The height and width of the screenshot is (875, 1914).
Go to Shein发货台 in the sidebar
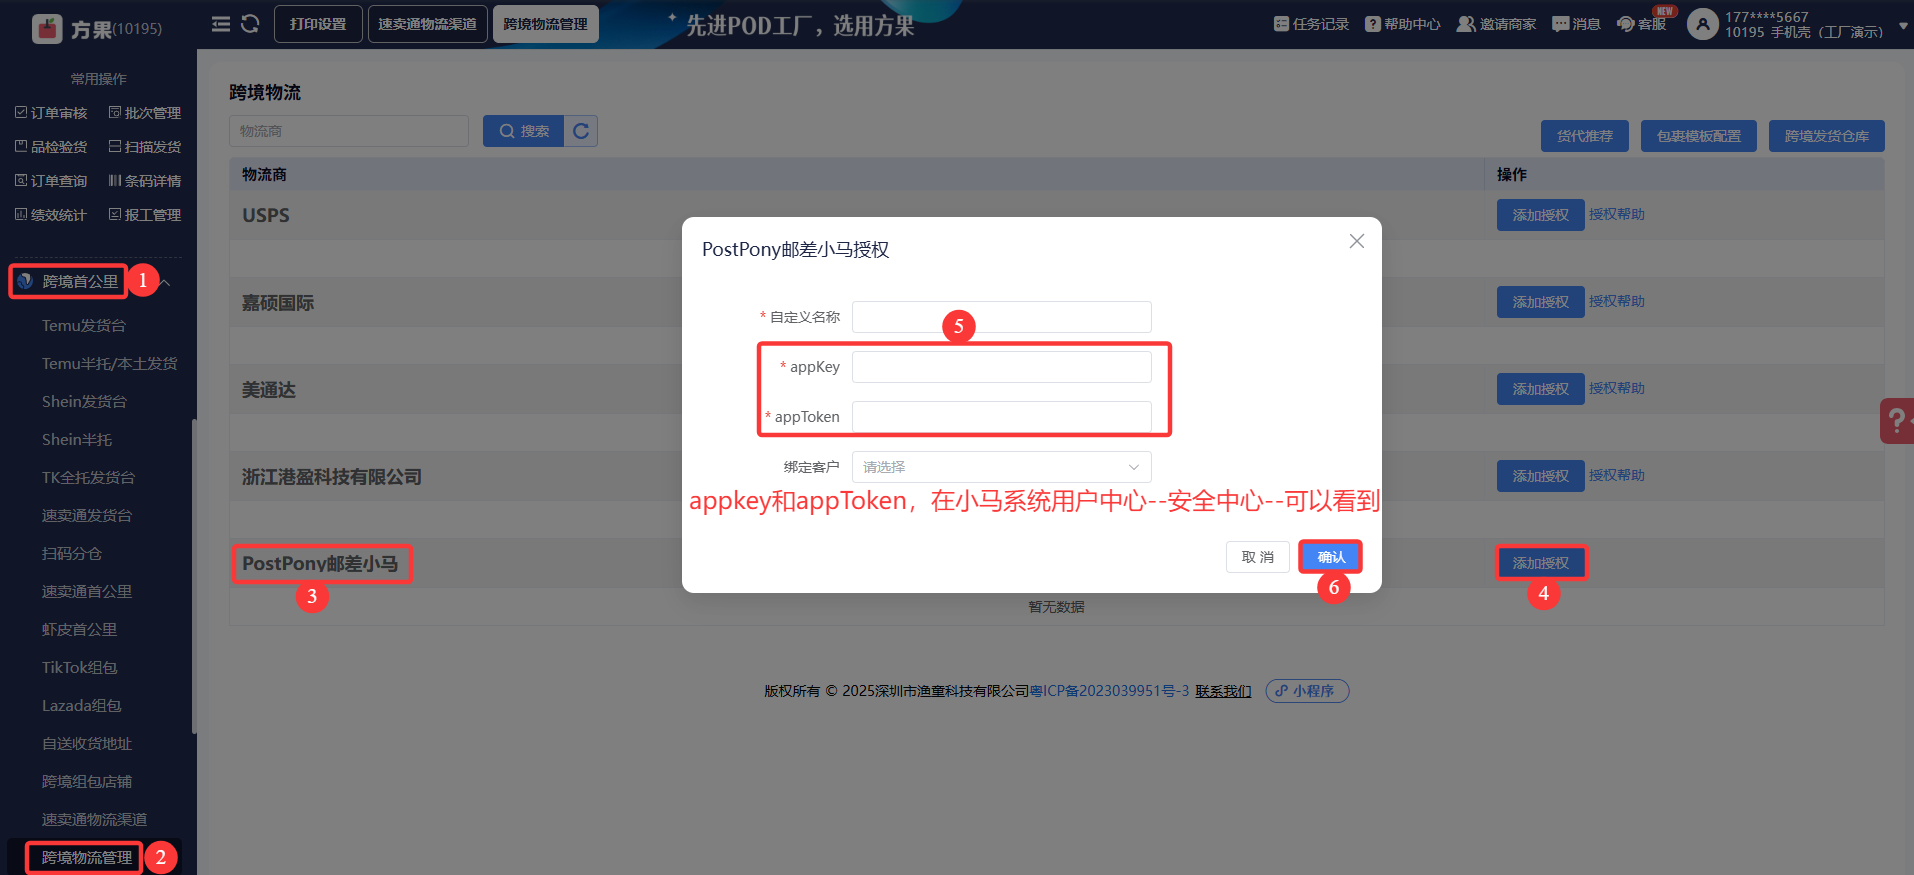click(x=85, y=402)
